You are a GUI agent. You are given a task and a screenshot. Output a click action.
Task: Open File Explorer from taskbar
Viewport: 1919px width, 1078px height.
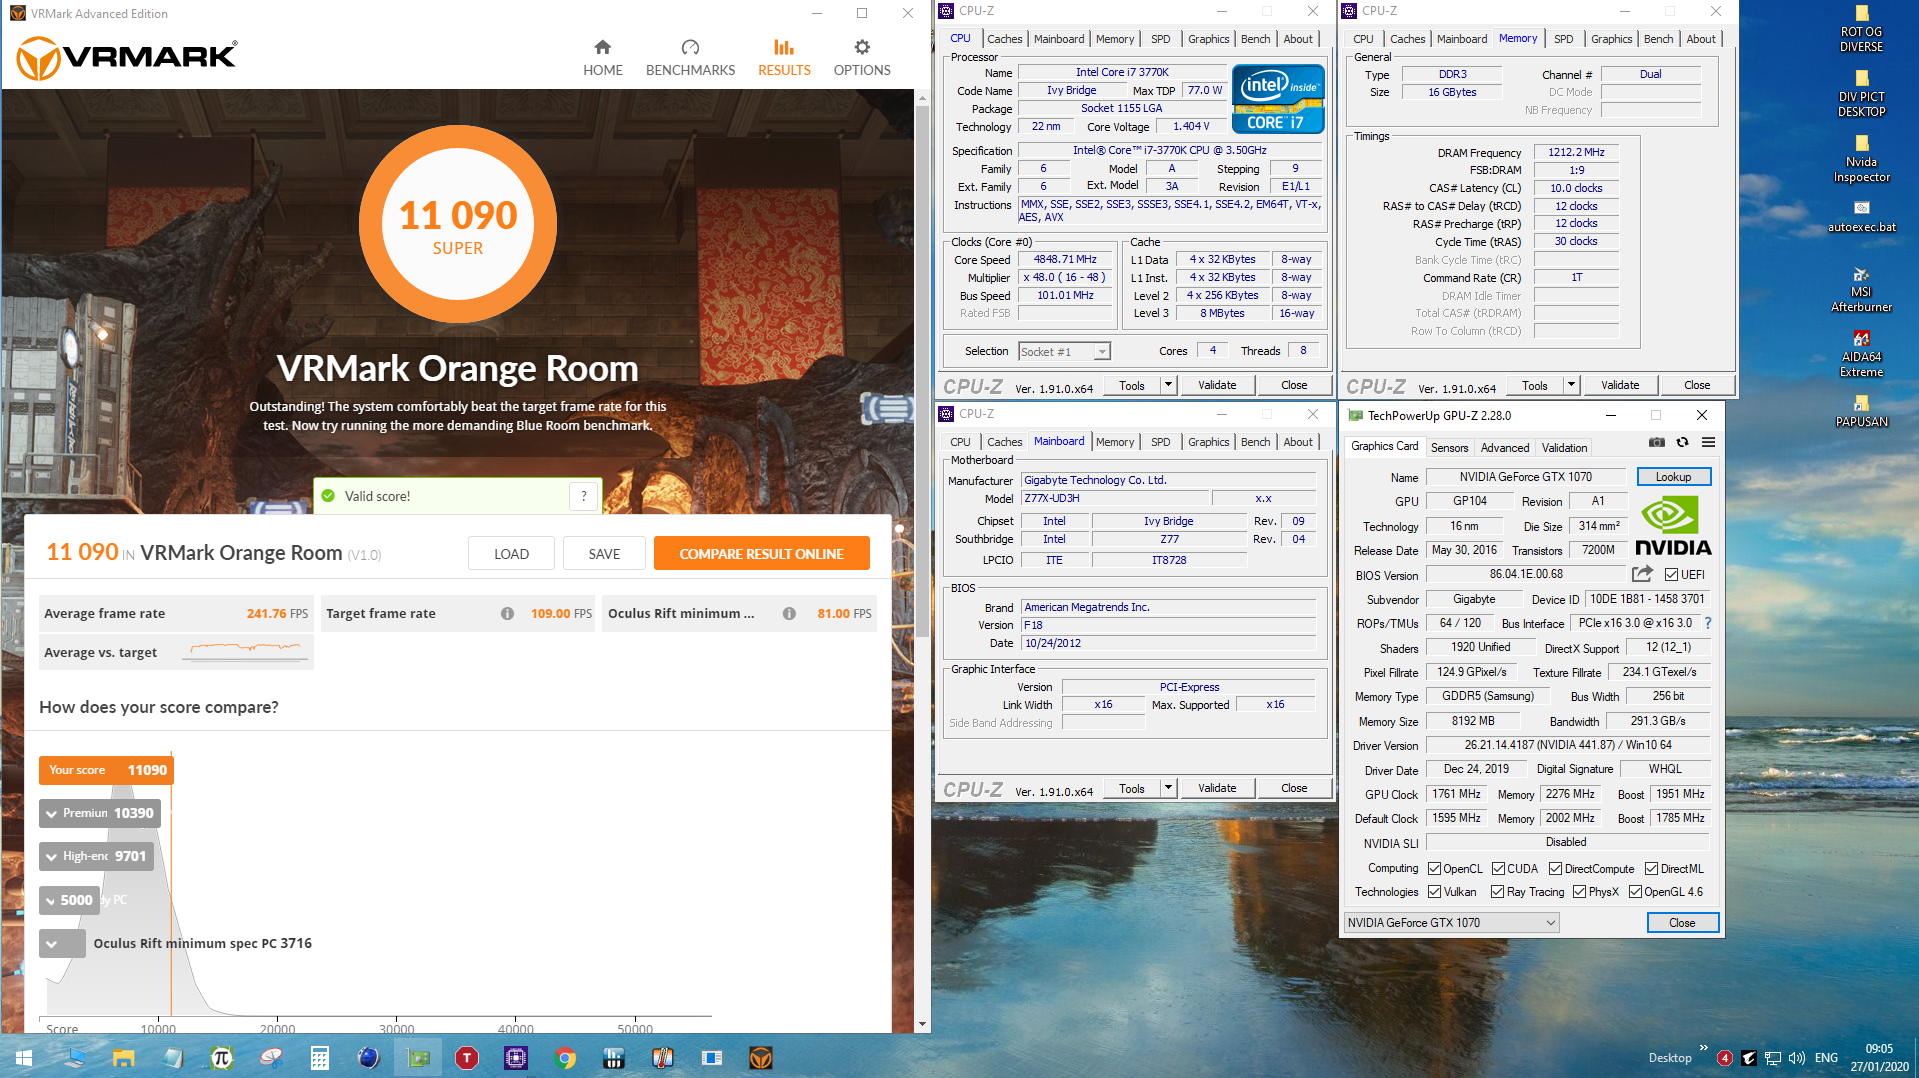coord(123,1058)
